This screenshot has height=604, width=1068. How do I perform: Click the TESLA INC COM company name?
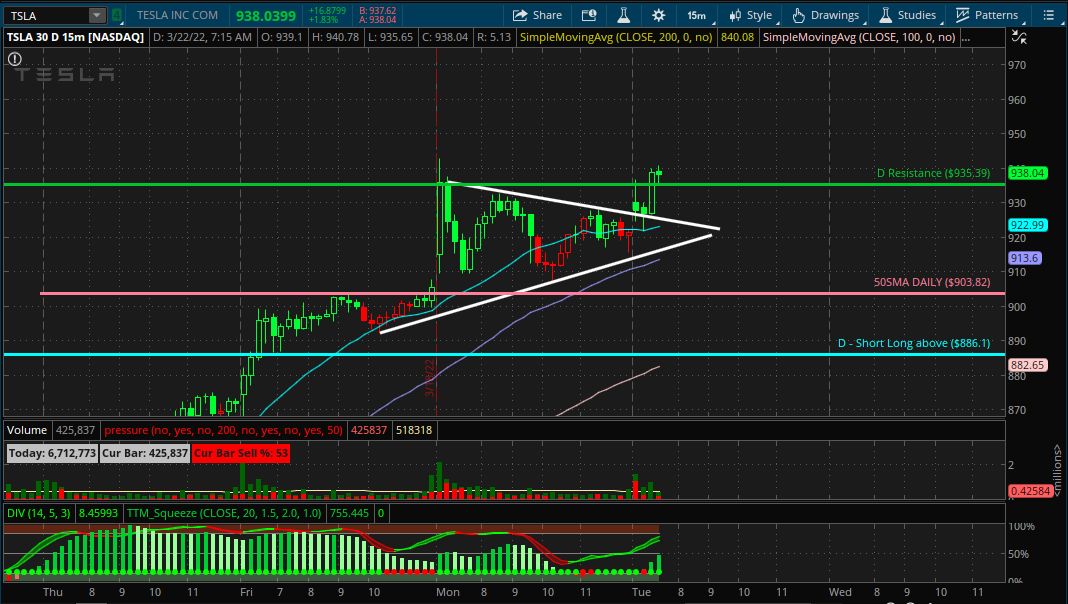[177, 15]
